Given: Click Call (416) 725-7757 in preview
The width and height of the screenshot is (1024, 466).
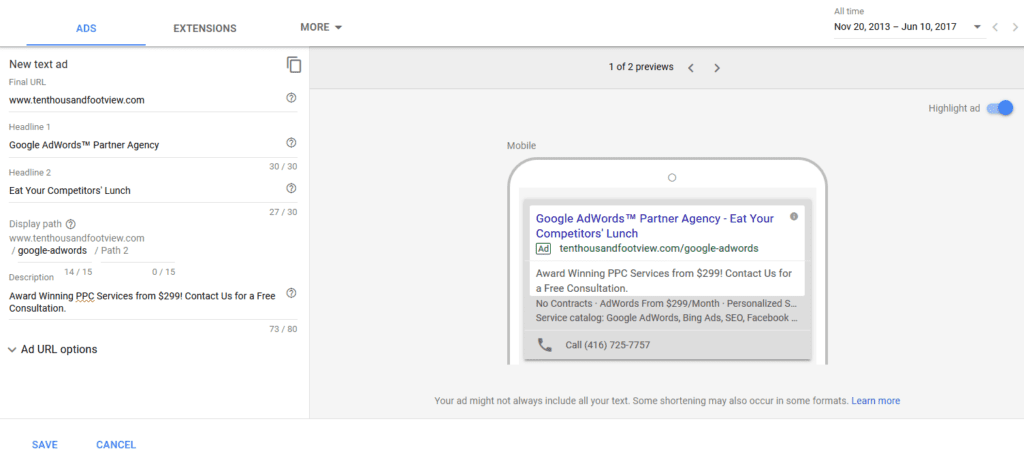Looking at the screenshot, I should click(608, 345).
